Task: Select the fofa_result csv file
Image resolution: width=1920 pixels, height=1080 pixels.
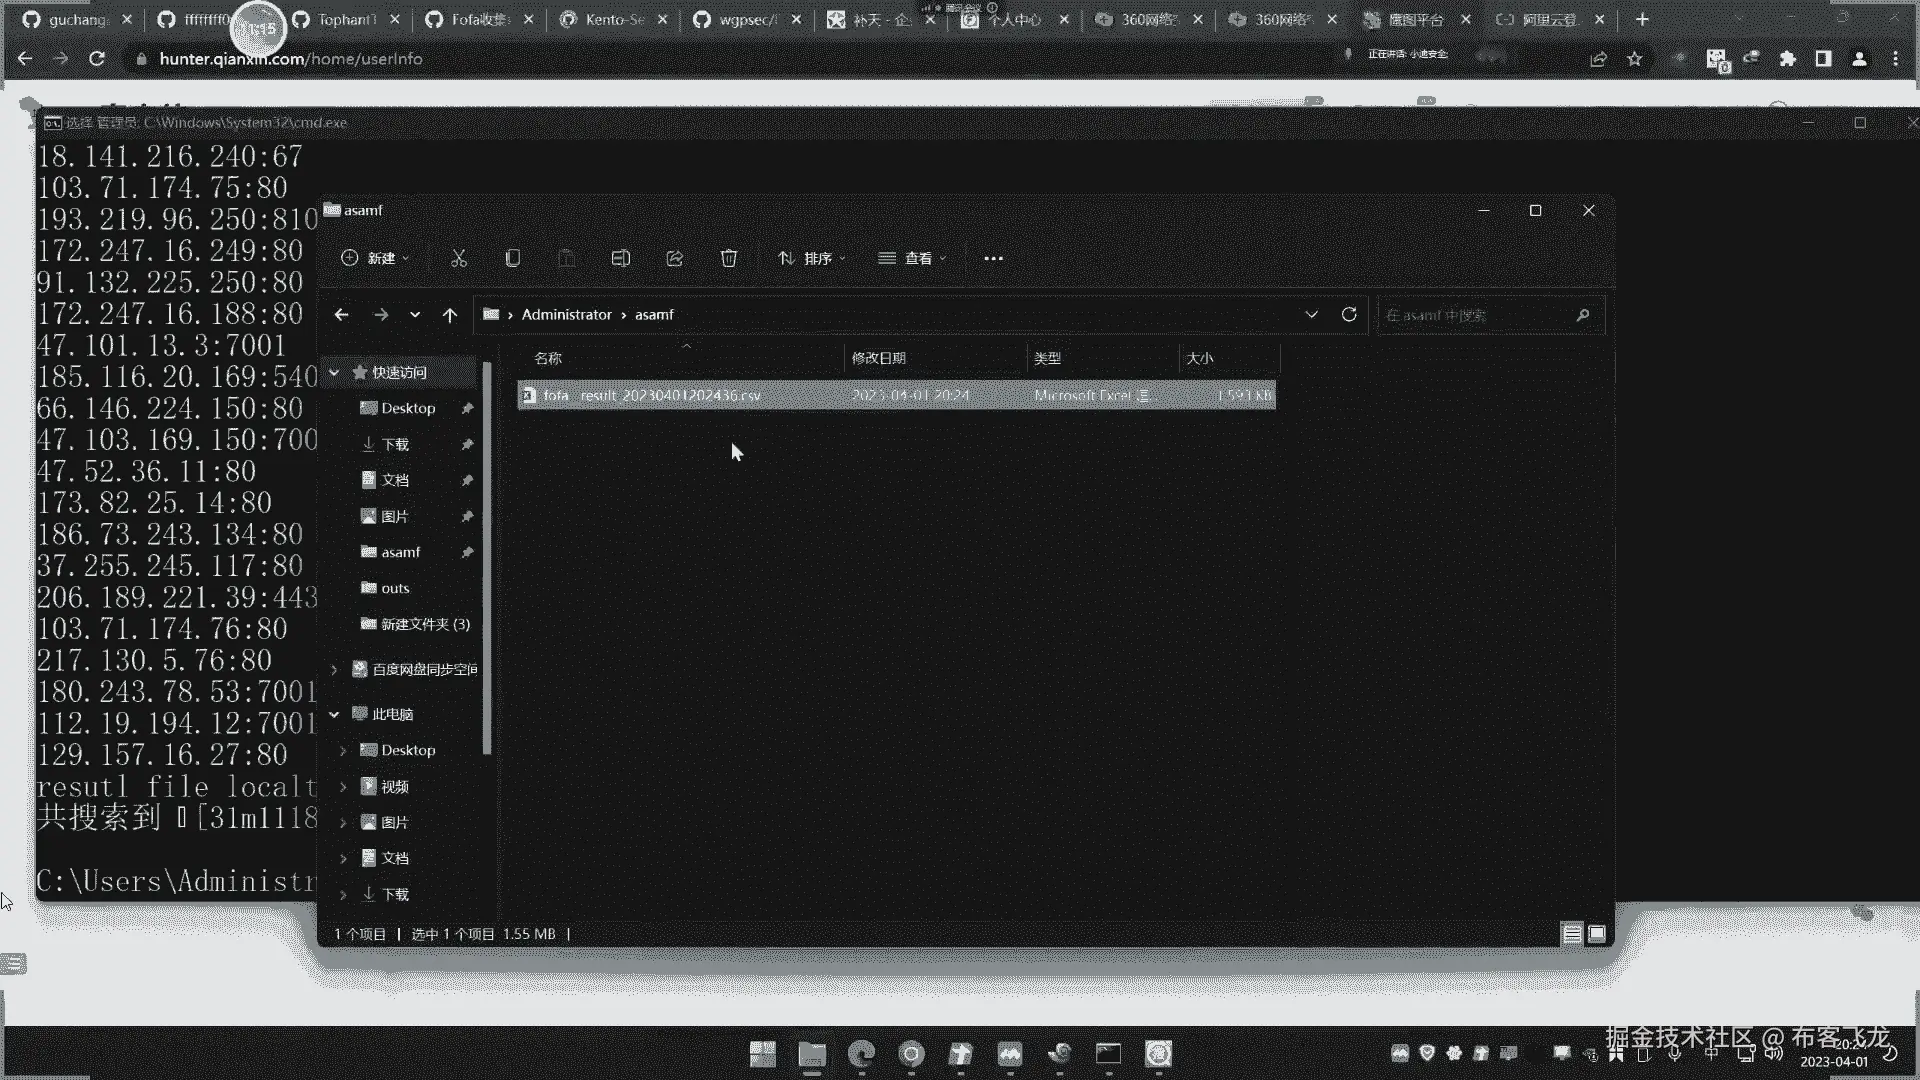Action: pos(651,395)
